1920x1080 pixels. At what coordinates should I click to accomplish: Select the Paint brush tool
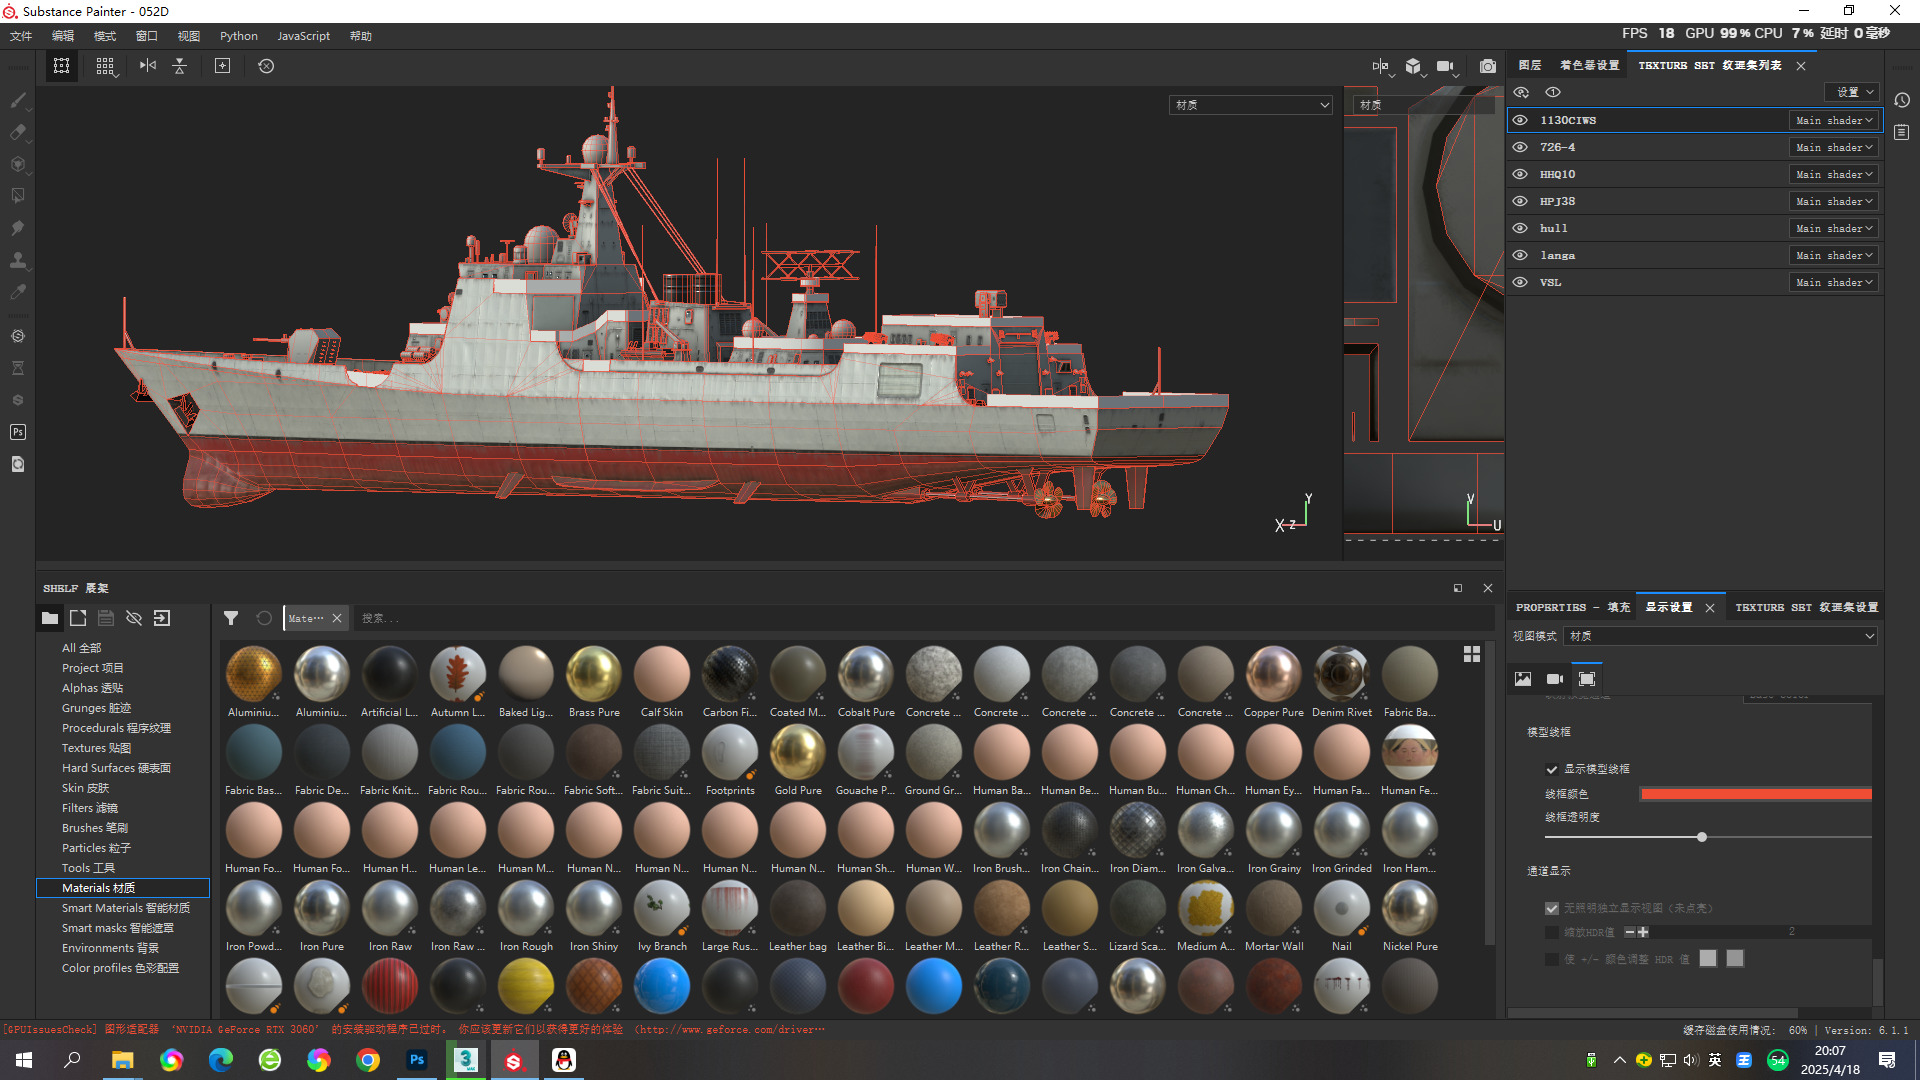click(18, 100)
